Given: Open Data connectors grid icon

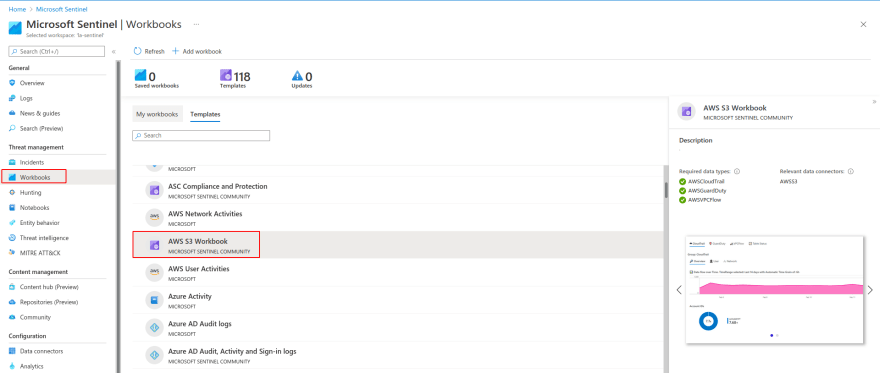Looking at the screenshot, I should click(x=12, y=351).
